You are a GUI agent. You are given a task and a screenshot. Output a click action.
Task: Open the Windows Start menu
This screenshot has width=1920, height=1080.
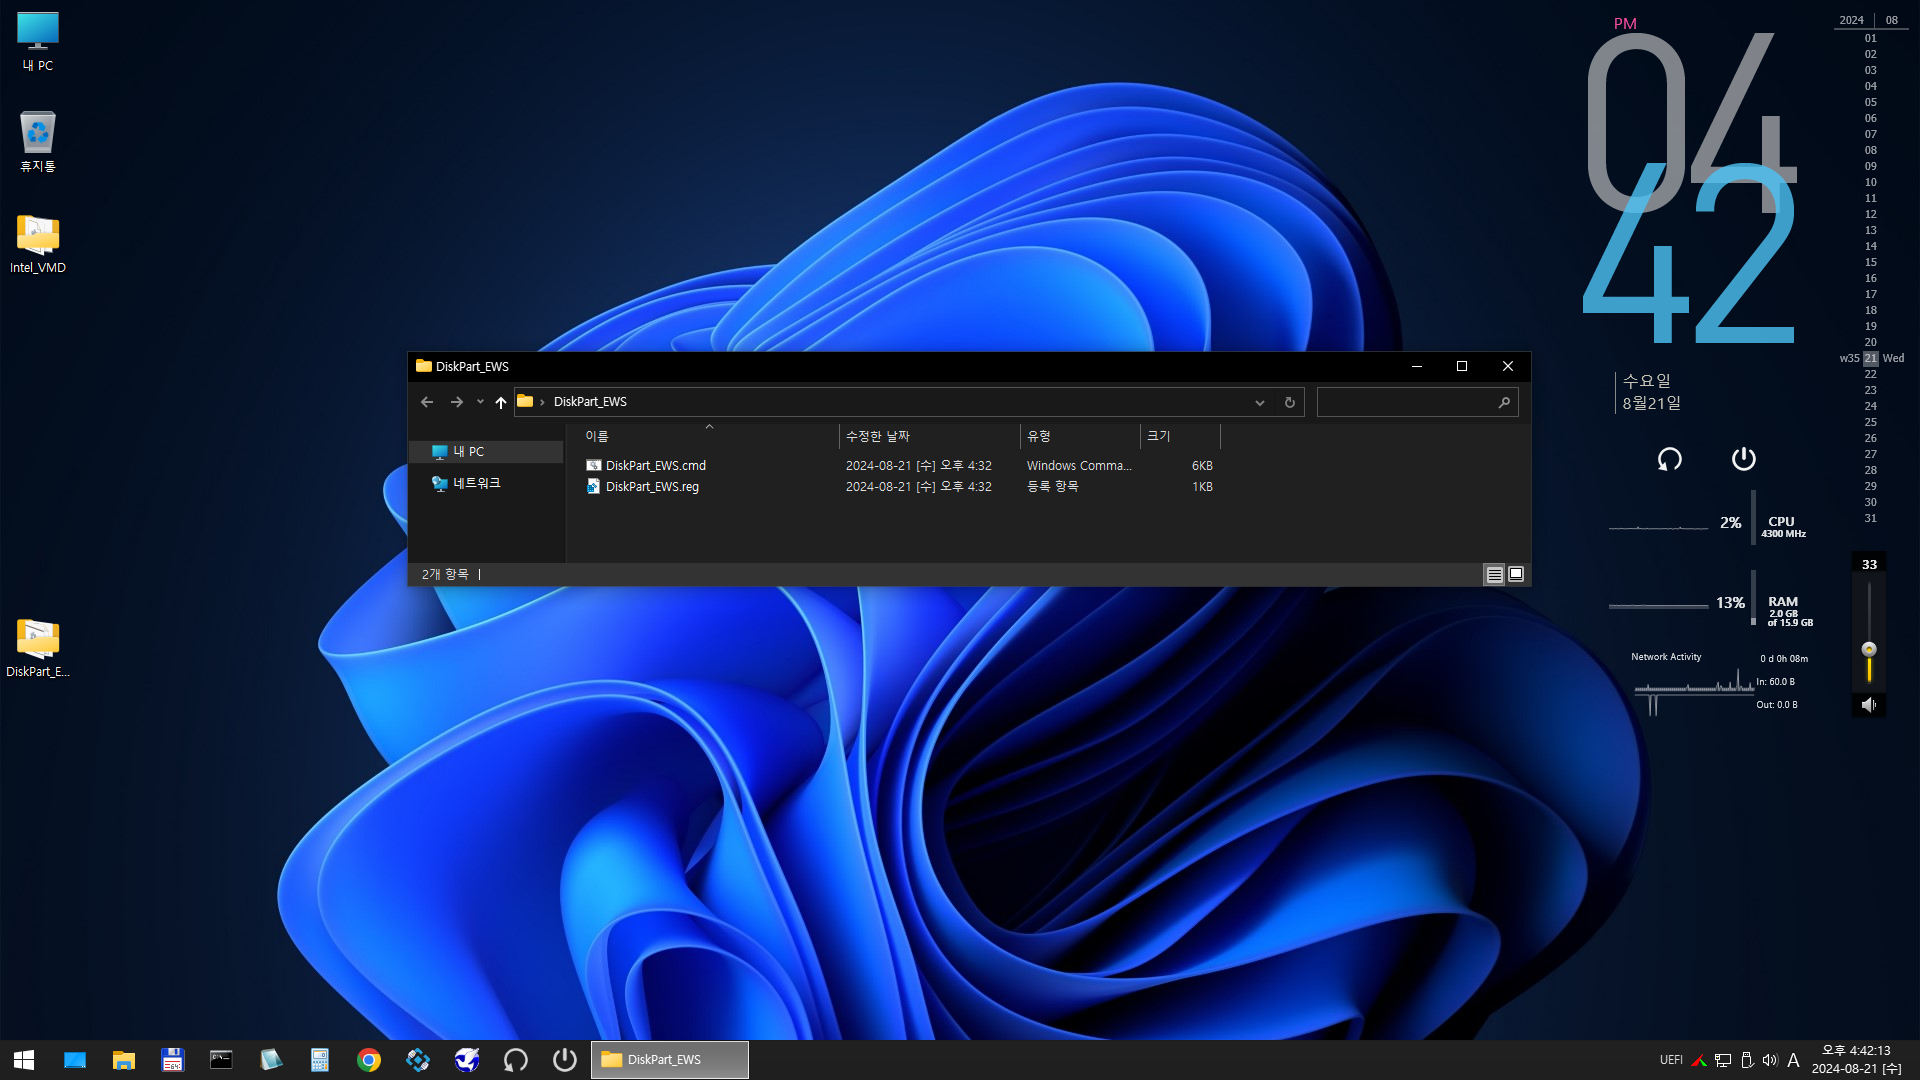24,1060
